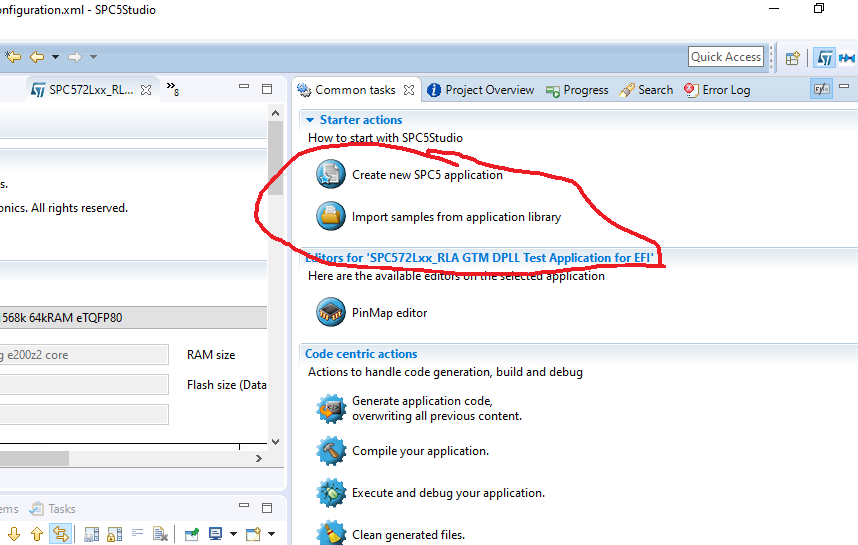Click the Editors for SPC572Lxx_RLA heading
858x545 pixels.
tap(479, 257)
